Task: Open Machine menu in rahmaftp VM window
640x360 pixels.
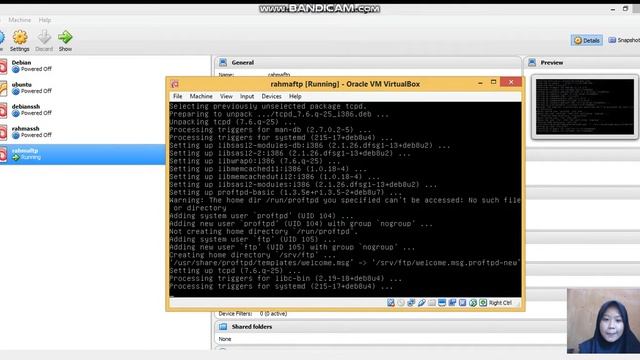Action: tap(201, 96)
